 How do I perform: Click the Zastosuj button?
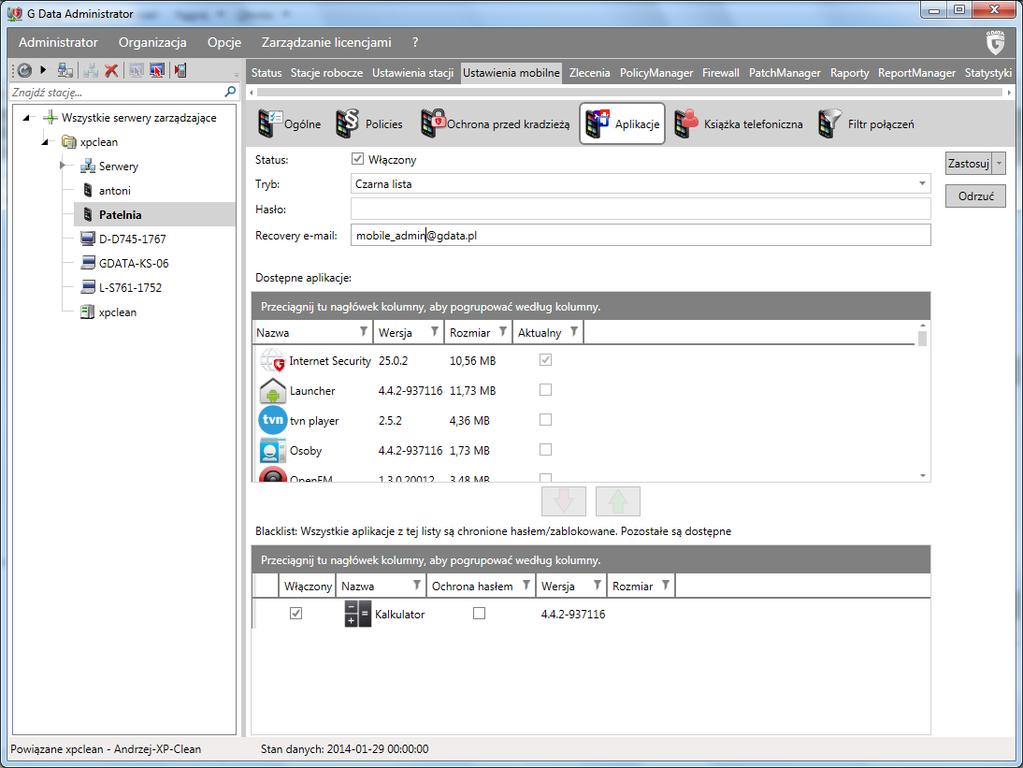(969, 163)
